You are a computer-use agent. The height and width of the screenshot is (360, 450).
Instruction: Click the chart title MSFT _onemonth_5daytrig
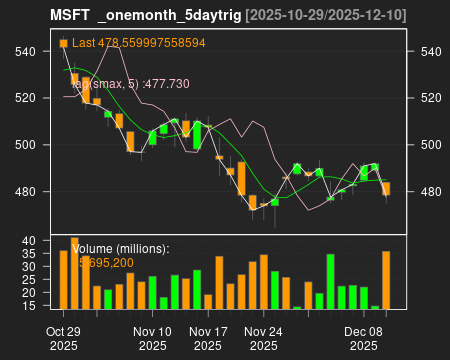(x=146, y=15)
